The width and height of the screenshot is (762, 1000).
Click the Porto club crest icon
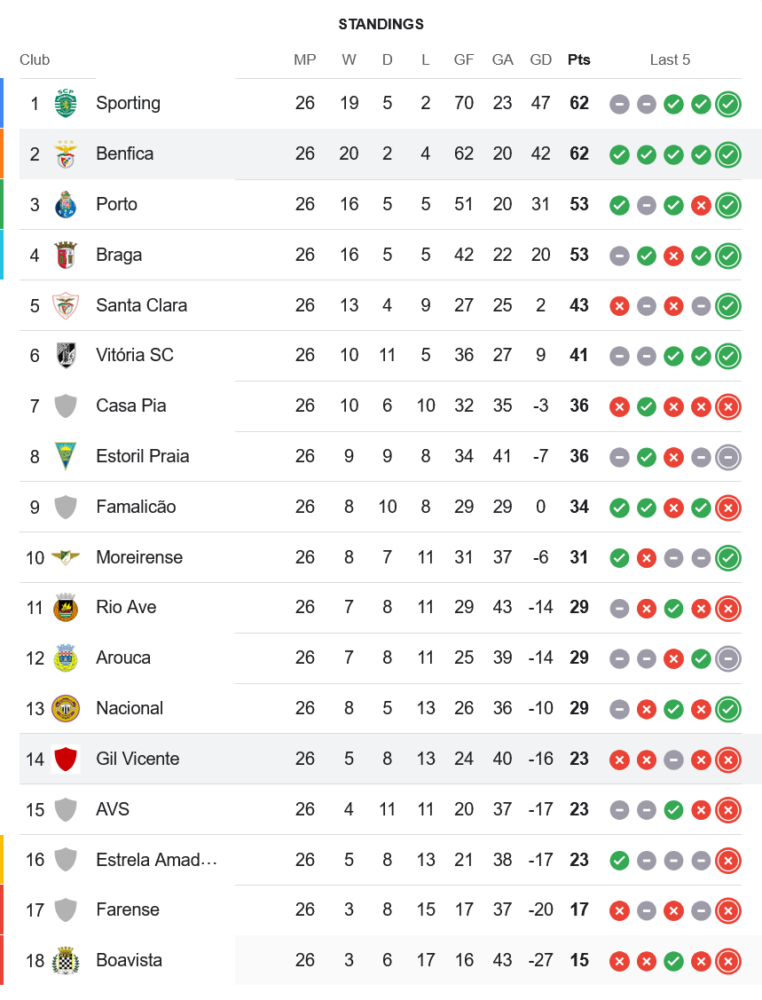coord(66,204)
